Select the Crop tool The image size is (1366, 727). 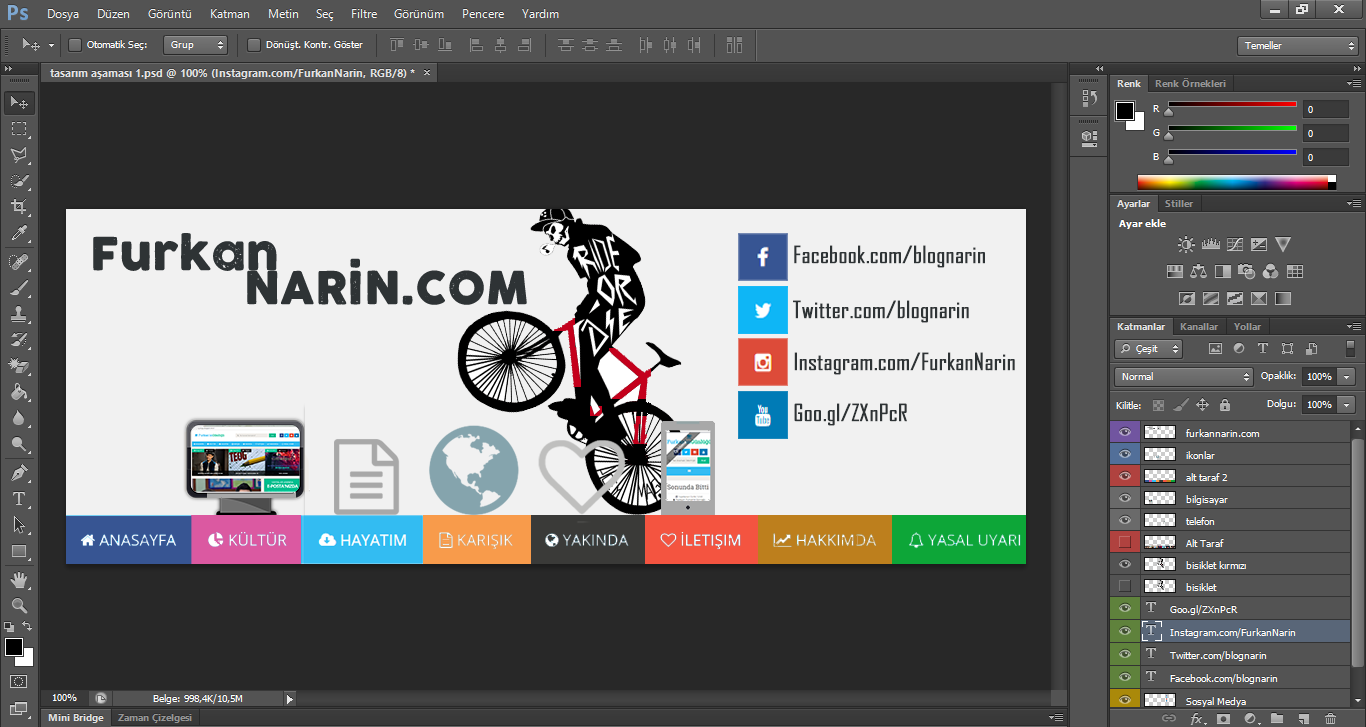pos(19,207)
